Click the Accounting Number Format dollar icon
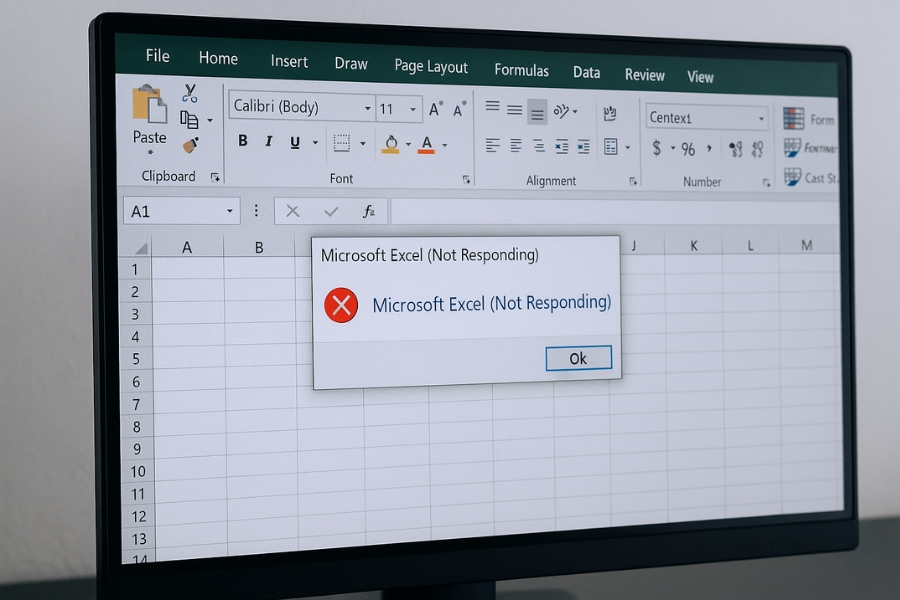The width and height of the screenshot is (900, 600). click(656, 147)
